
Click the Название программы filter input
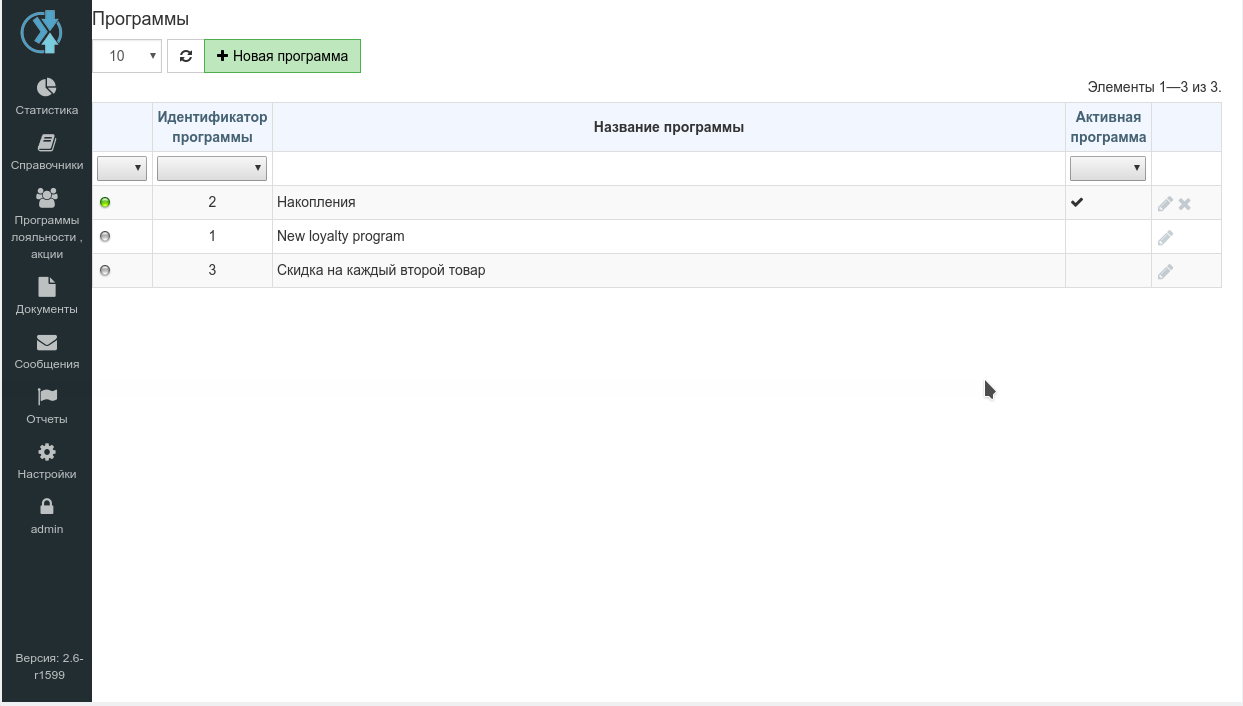click(x=668, y=168)
